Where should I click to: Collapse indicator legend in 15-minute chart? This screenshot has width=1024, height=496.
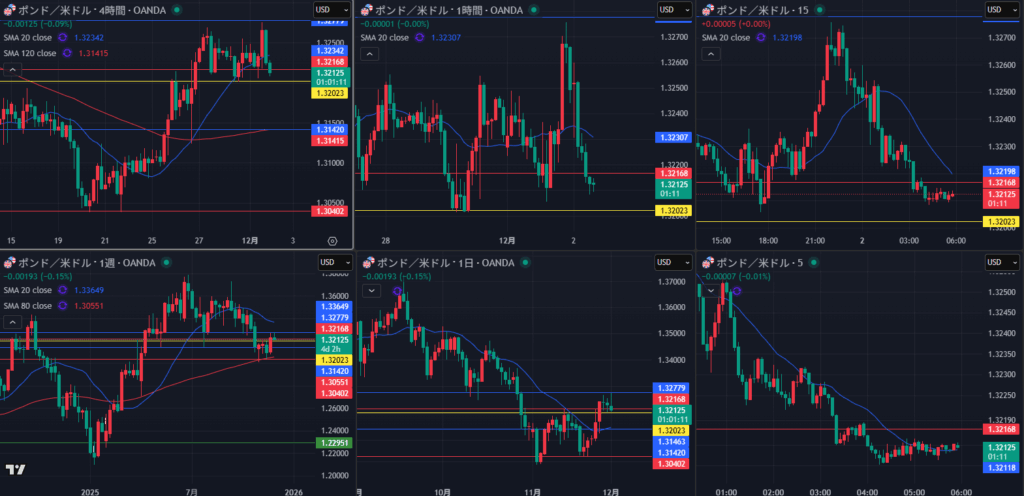pyautogui.click(x=712, y=55)
